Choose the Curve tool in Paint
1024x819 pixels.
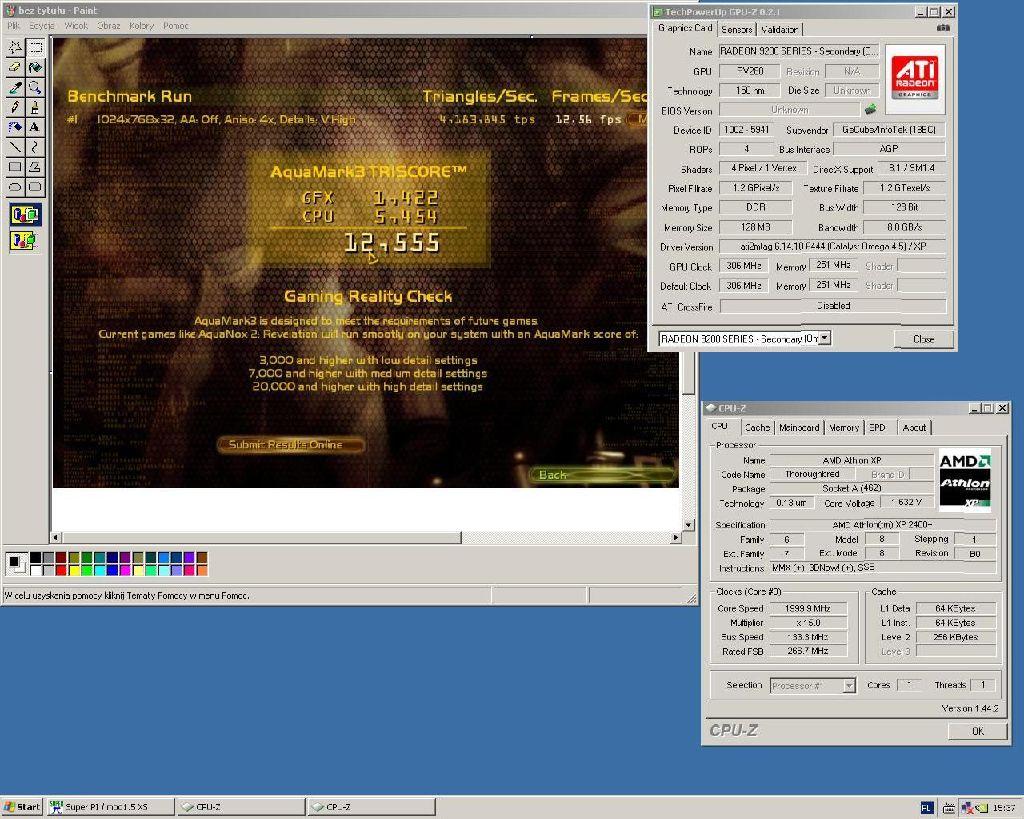(35, 146)
